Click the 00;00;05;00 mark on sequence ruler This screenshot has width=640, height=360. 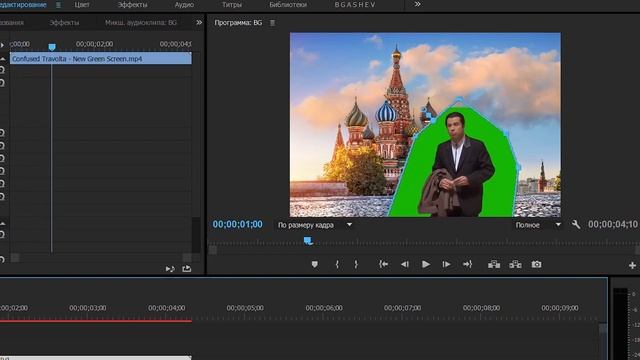[245, 308]
